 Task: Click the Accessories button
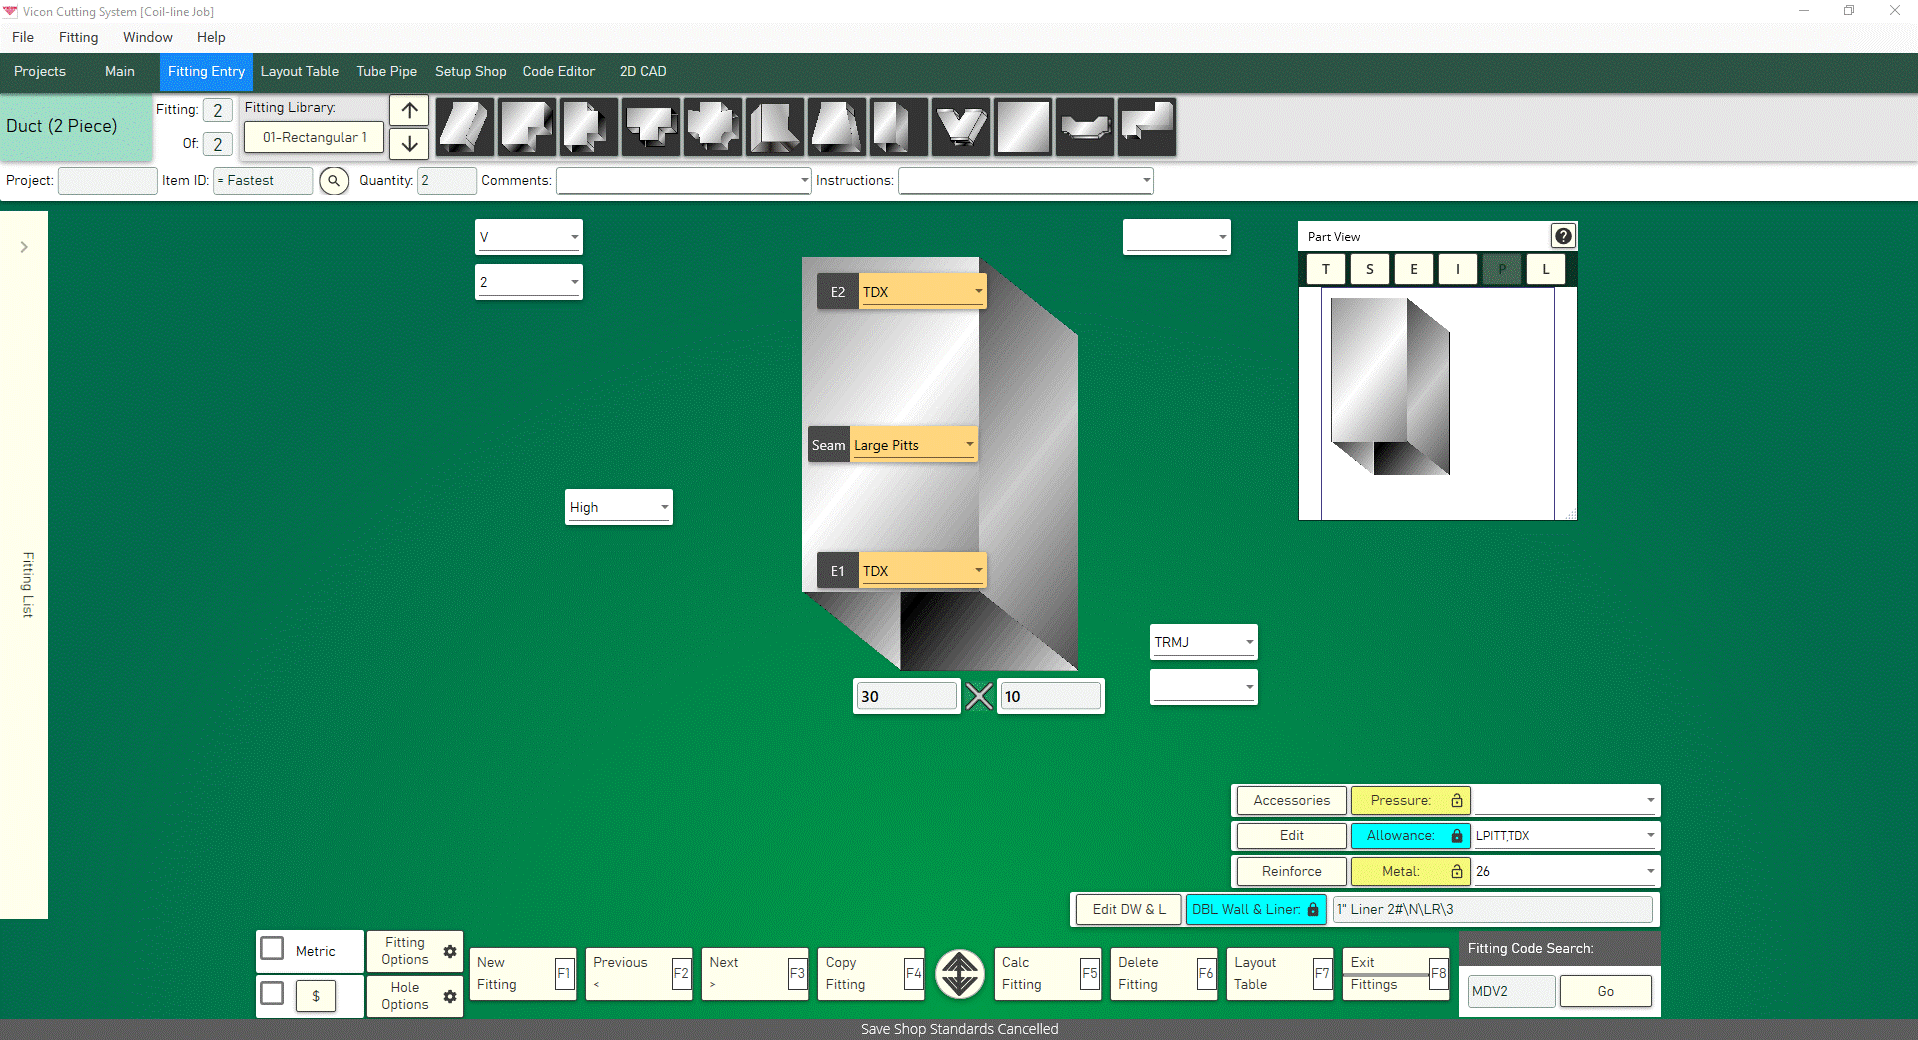tap(1291, 800)
